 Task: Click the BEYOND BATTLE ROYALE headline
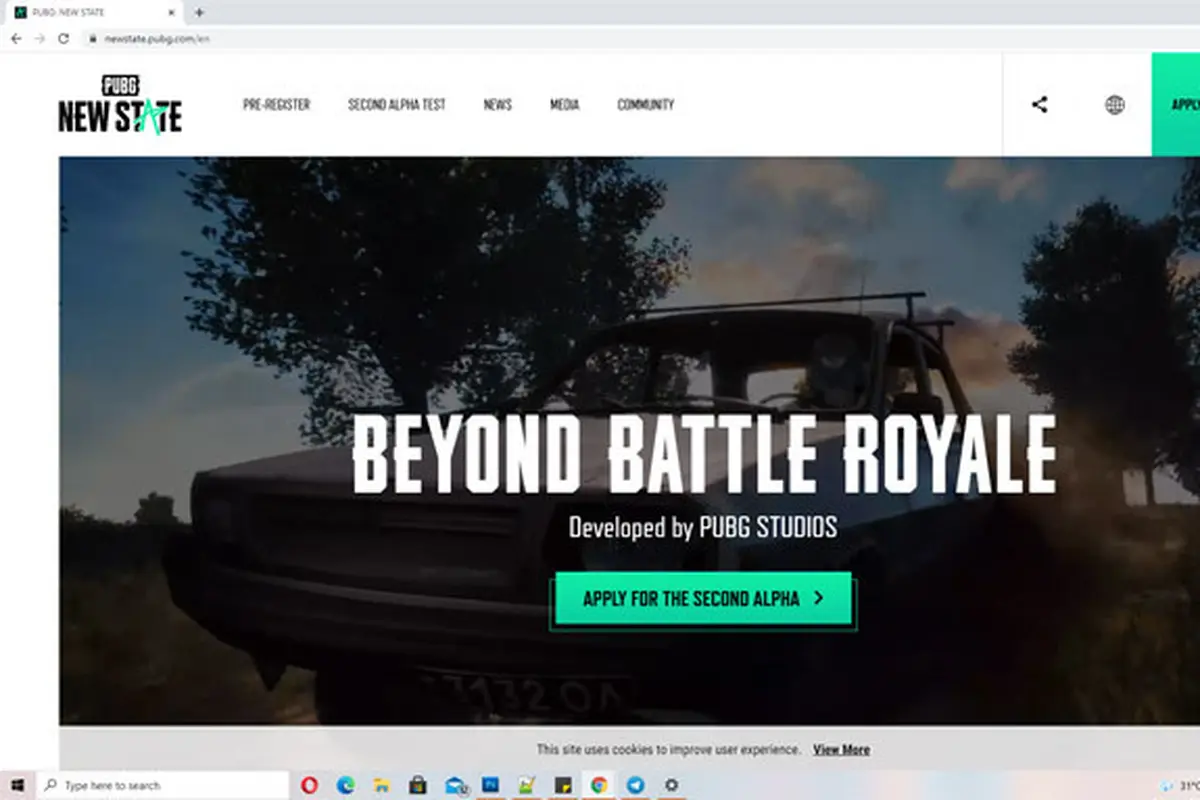coord(704,453)
